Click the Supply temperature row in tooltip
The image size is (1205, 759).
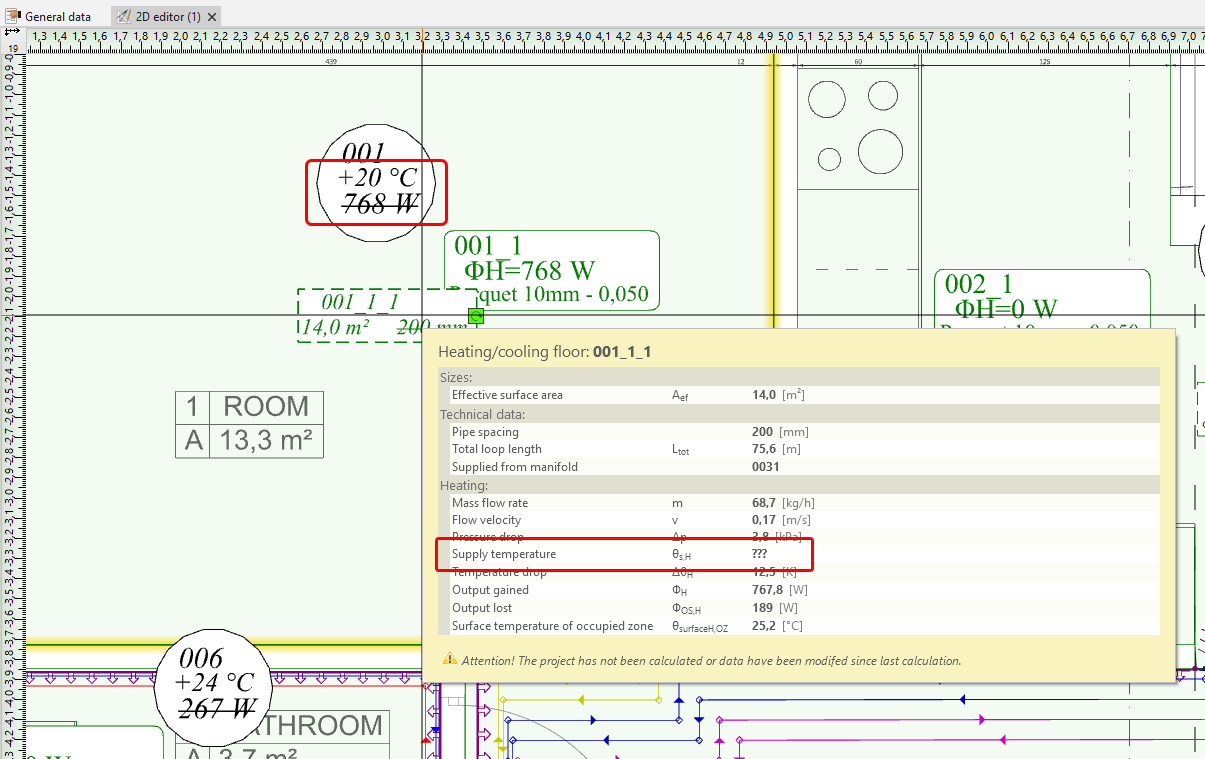point(625,554)
